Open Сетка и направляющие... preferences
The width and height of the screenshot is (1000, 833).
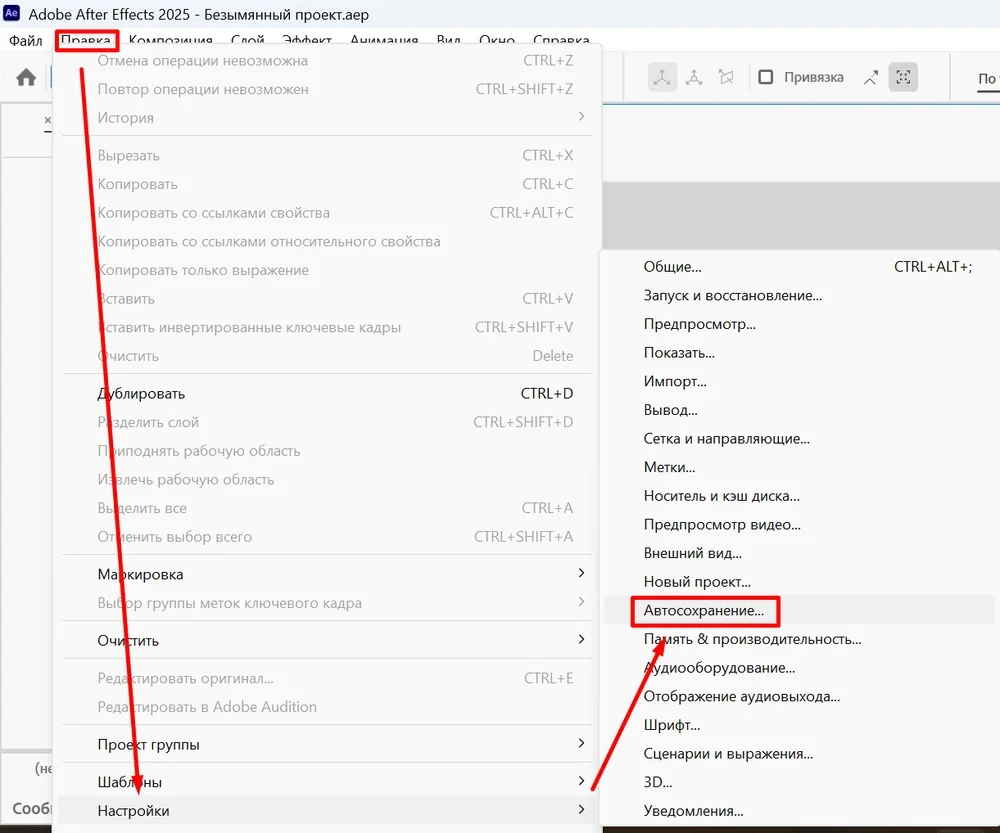pyautogui.click(x=800, y=439)
